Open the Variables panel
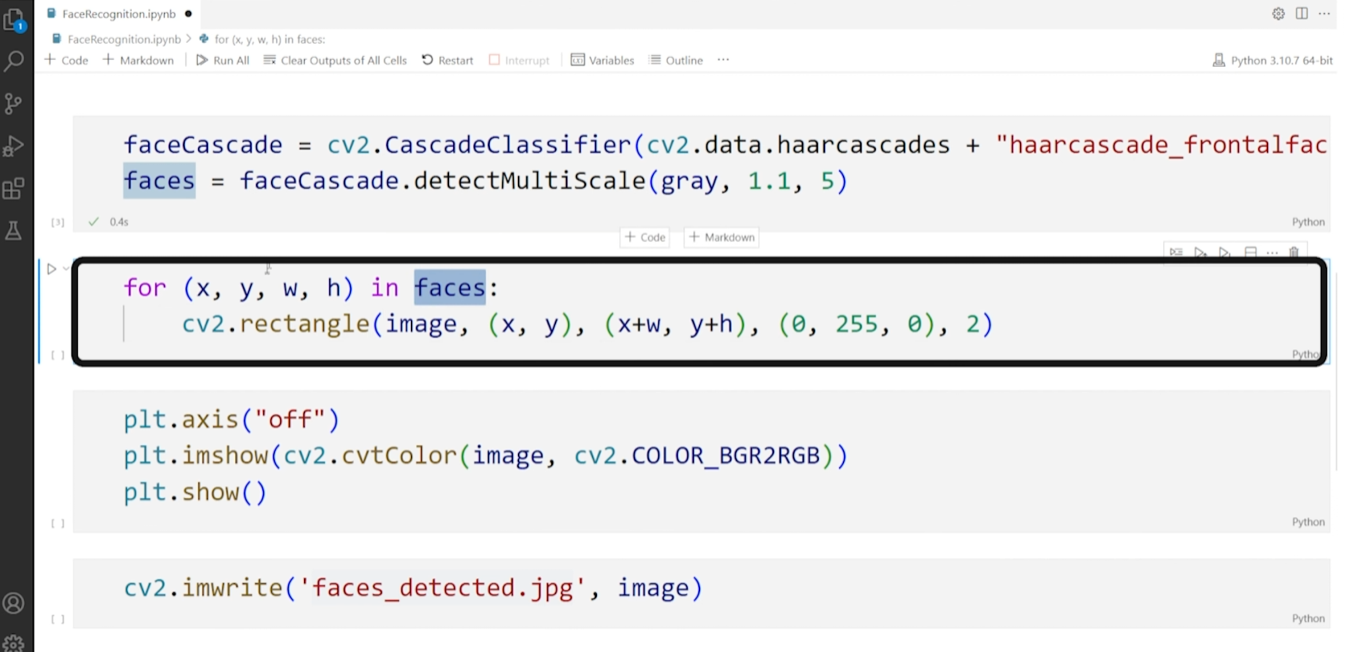The height and width of the screenshot is (652, 1345). pos(602,60)
